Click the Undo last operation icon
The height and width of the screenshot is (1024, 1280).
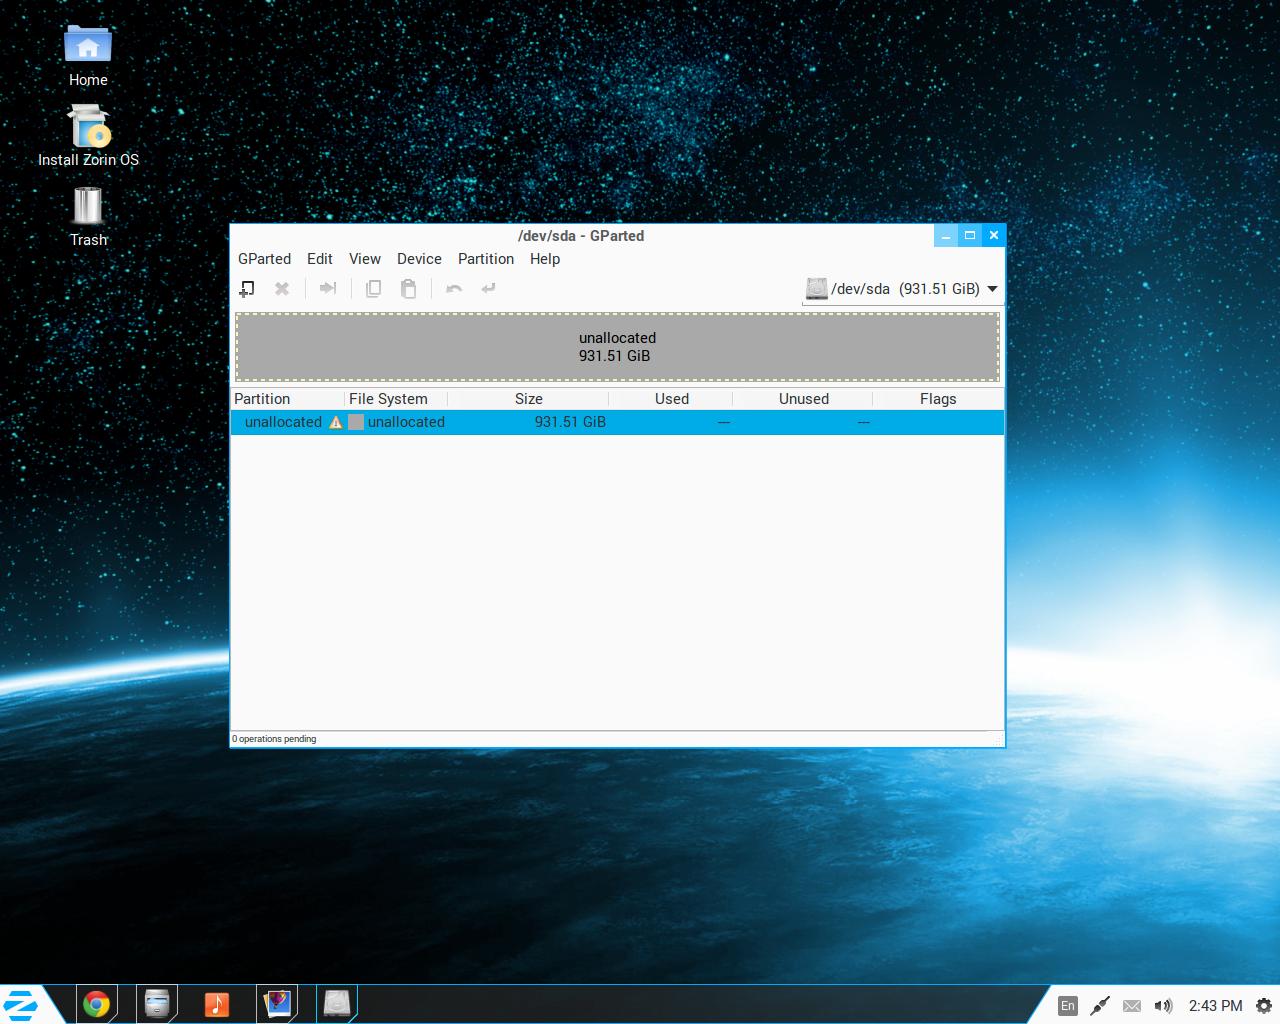(454, 289)
